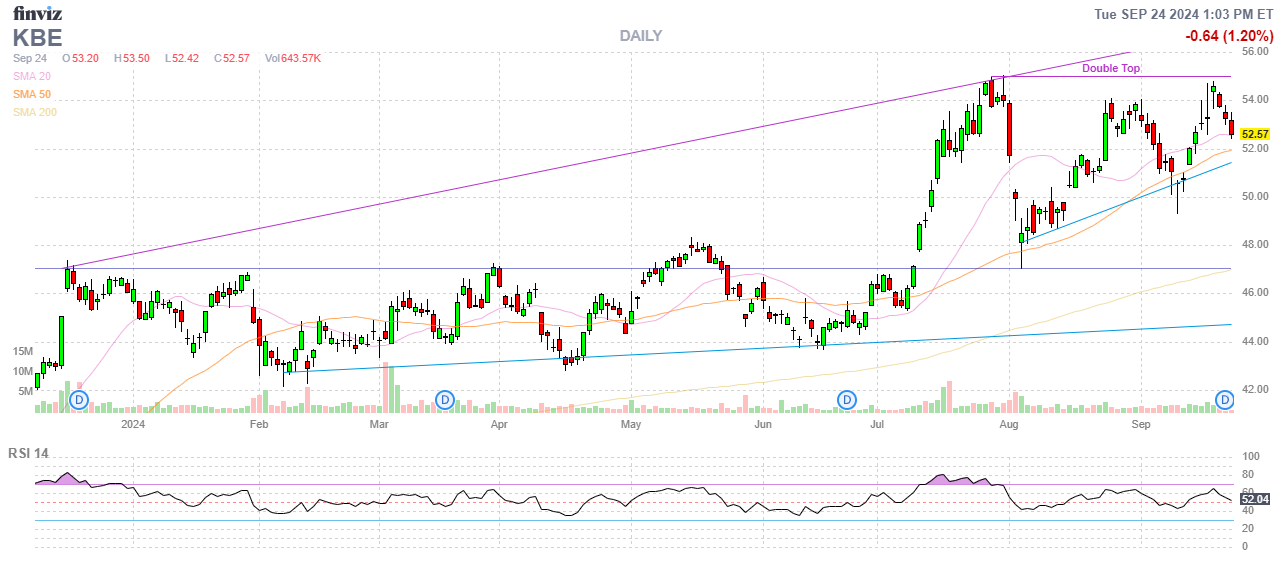Click the dividend marker left of 2024

coord(80,400)
